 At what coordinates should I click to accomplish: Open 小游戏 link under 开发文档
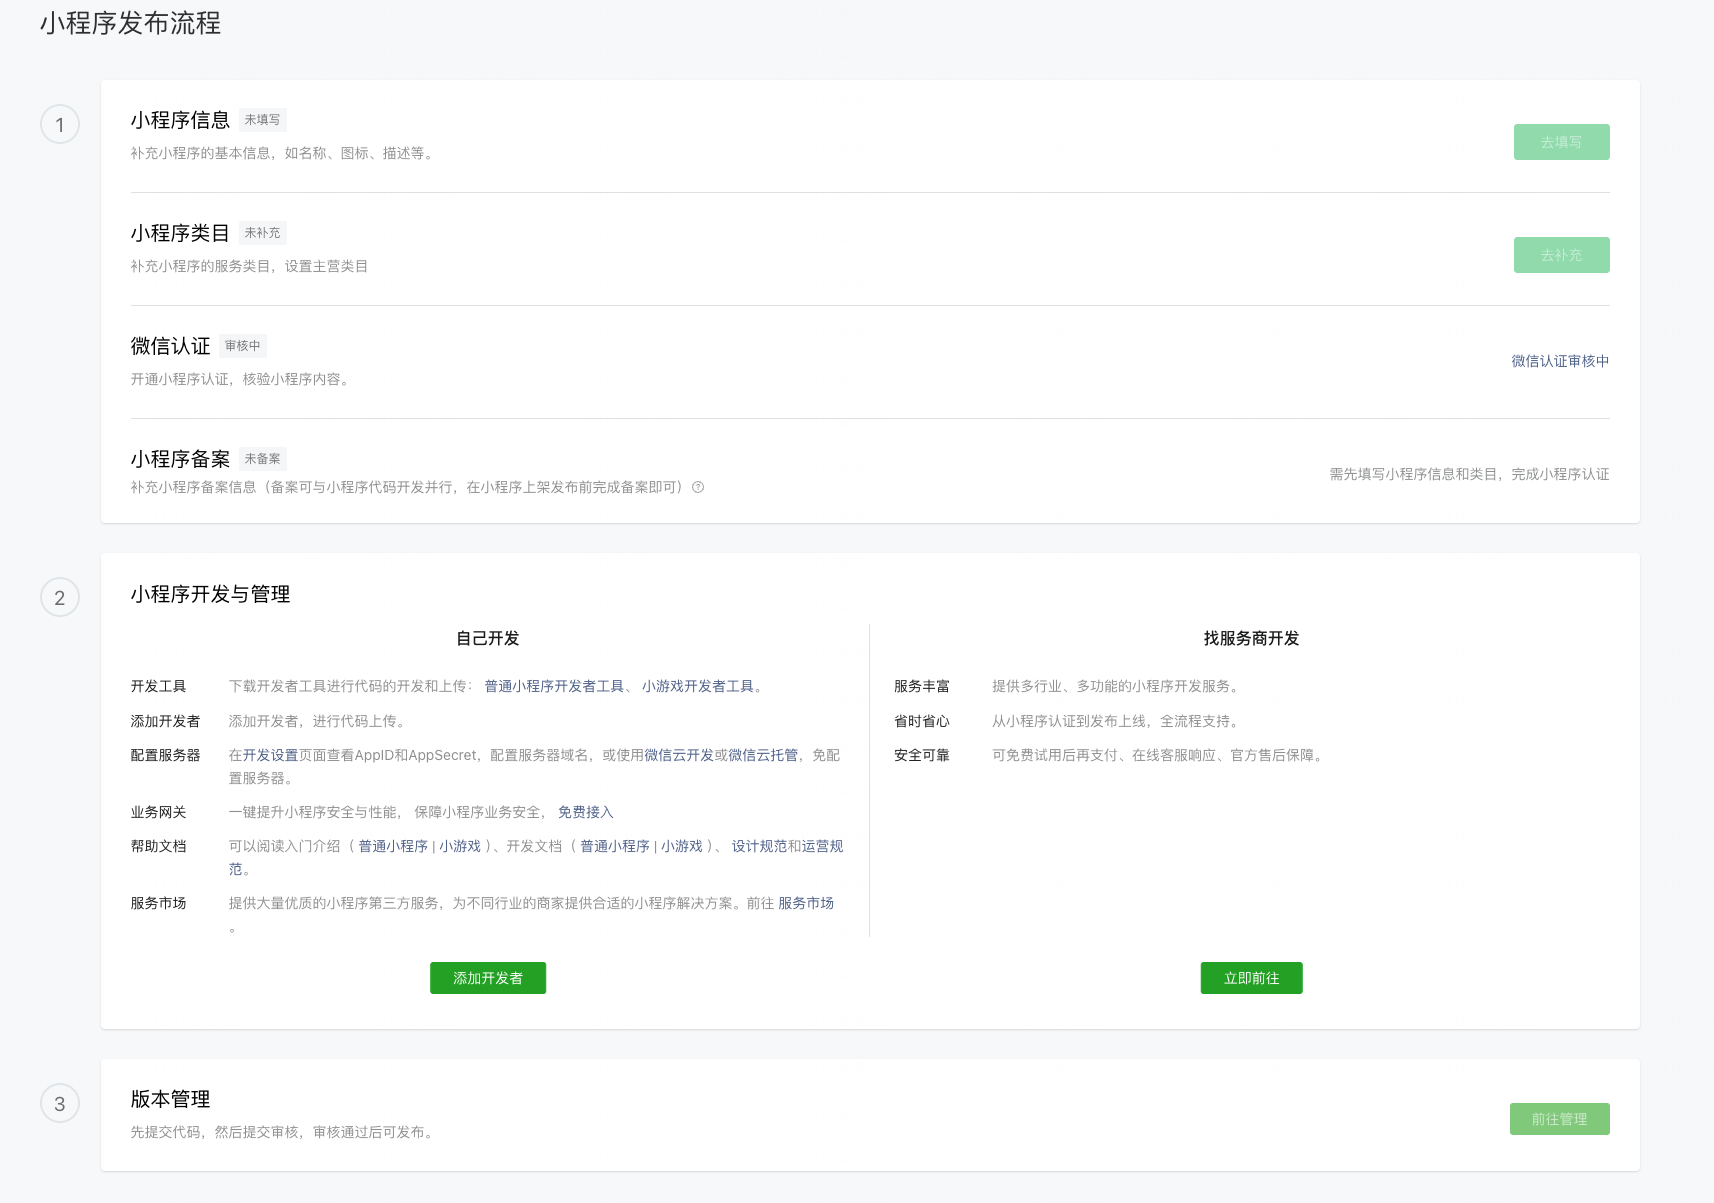click(x=682, y=846)
